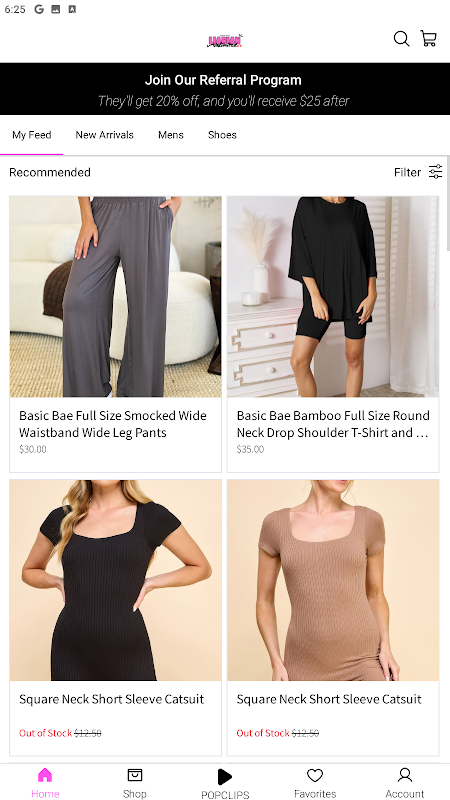450x800 pixels.
Task: Select the My Feed tab
Action: (32, 135)
